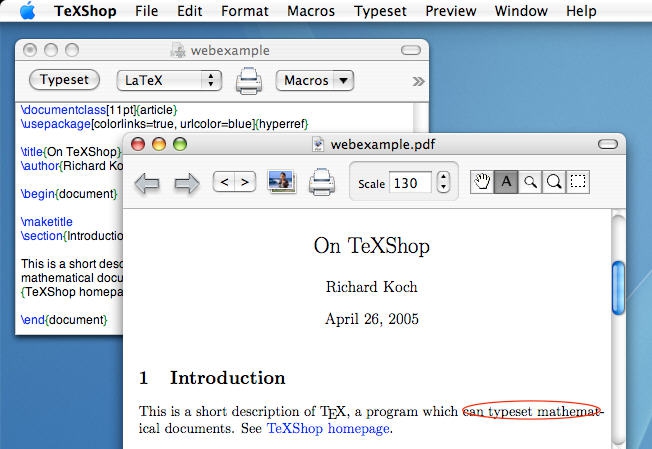Toggle toolbar pill button in webexample window
652x449 pixels.
[411, 50]
